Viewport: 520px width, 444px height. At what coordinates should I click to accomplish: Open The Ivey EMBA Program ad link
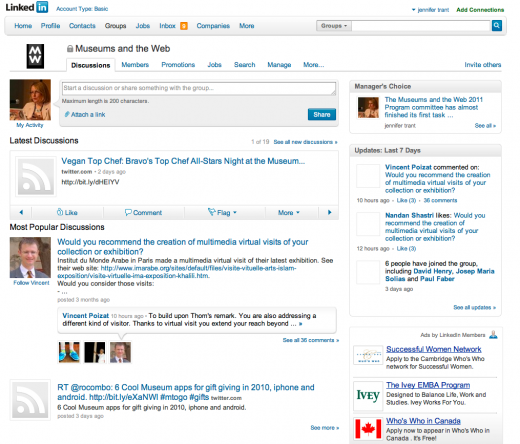[428, 385]
